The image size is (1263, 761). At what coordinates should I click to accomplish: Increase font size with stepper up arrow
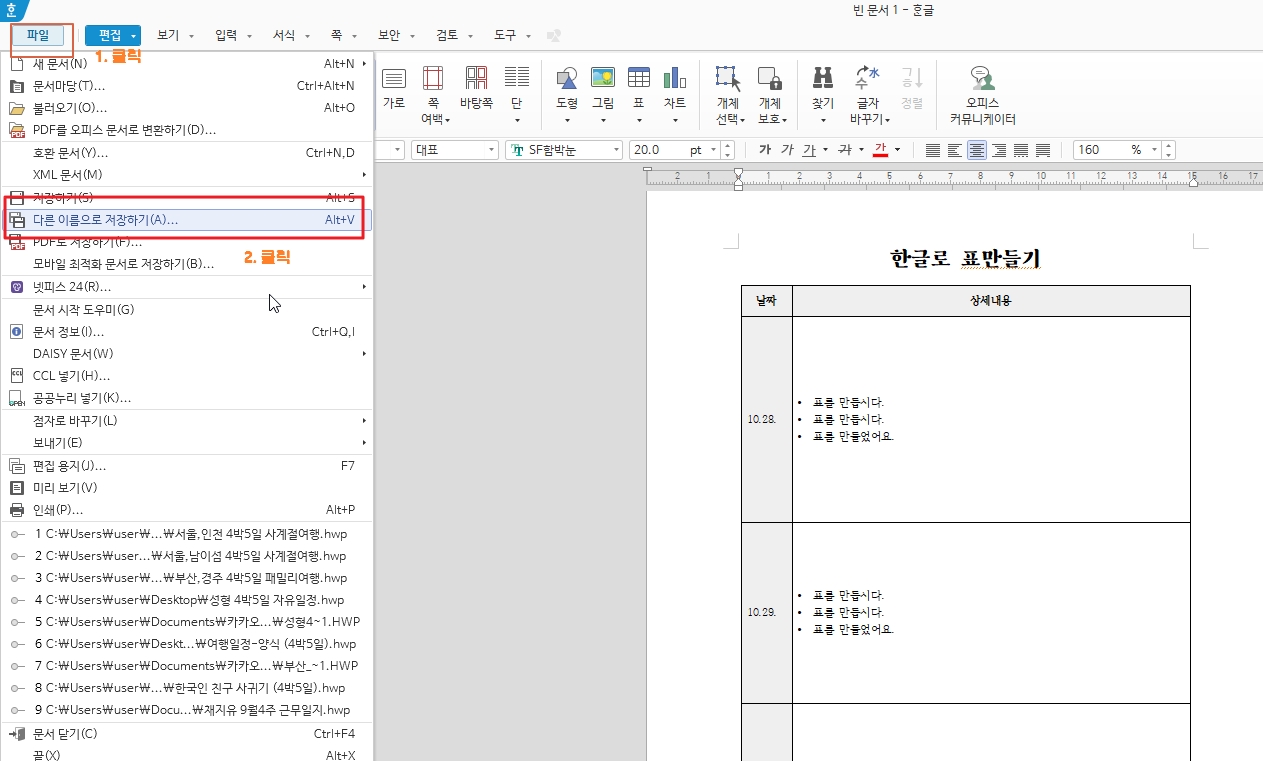point(728,146)
